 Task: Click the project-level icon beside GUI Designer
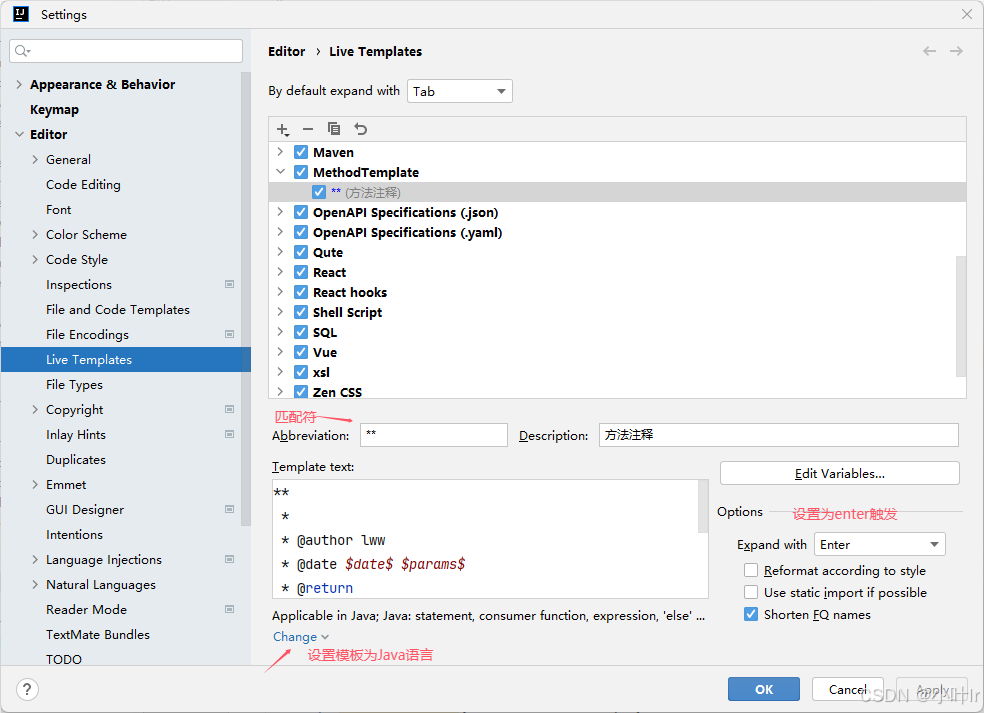[230, 509]
